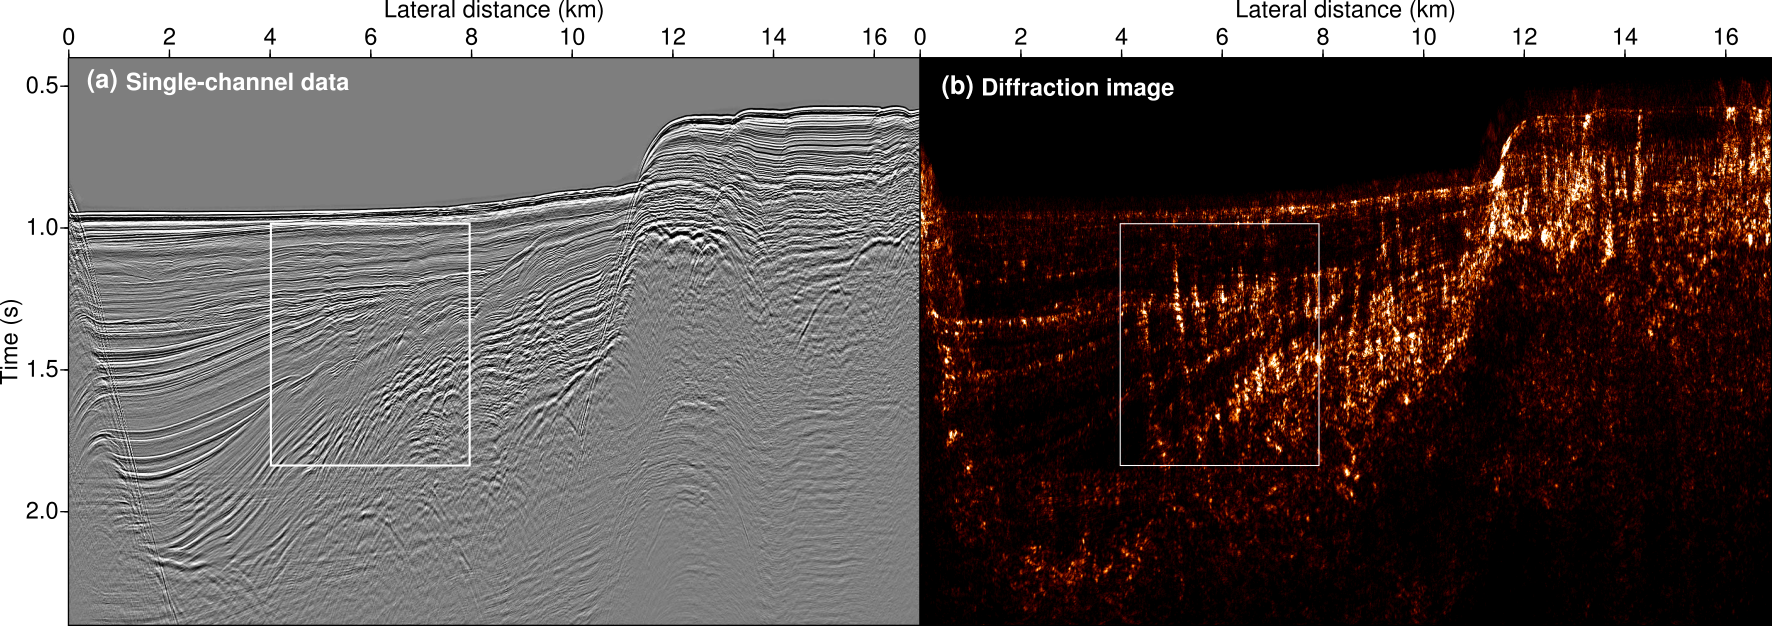
Task: Click the 10 km tick label above panel b
Action: point(1423,37)
